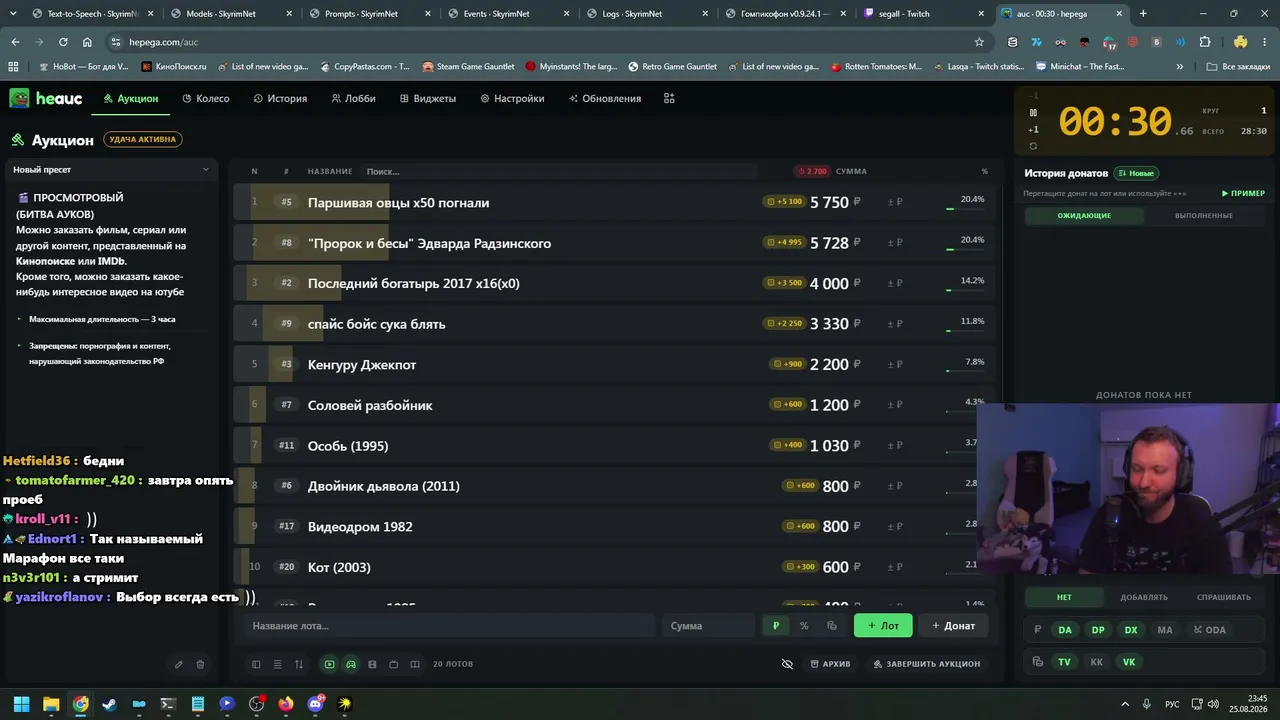Toggle the gamepad category icon
Image resolution: width=1280 pixels, height=720 pixels.
point(351,664)
